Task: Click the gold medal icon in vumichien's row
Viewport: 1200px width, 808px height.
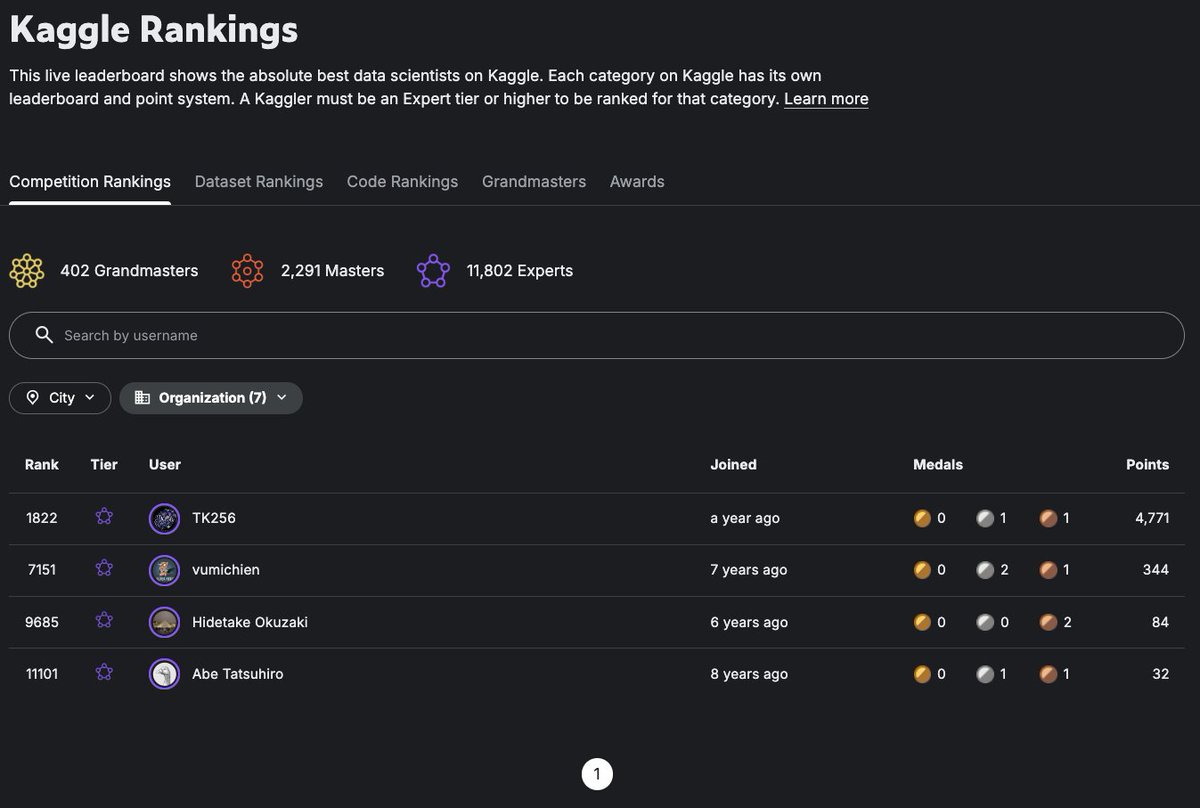Action: pos(922,570)
